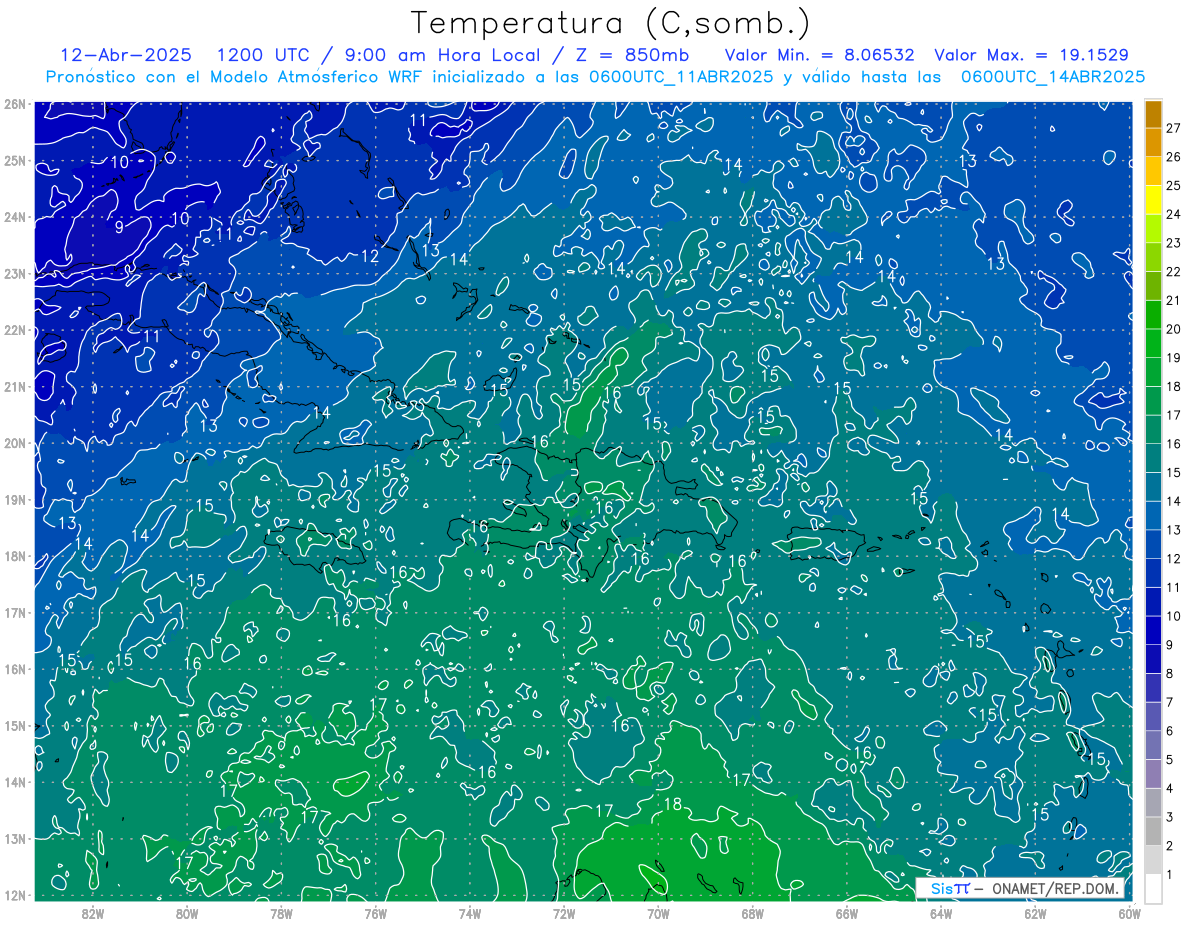This screenshot has height=927, width=1200.
Task: Click the 74W longitude axis label
Action: coord(470,913)
